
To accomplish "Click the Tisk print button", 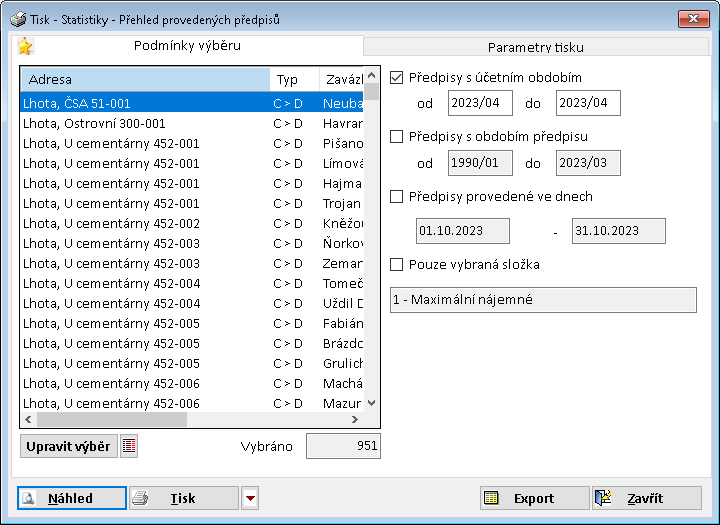I will point(183,498).
